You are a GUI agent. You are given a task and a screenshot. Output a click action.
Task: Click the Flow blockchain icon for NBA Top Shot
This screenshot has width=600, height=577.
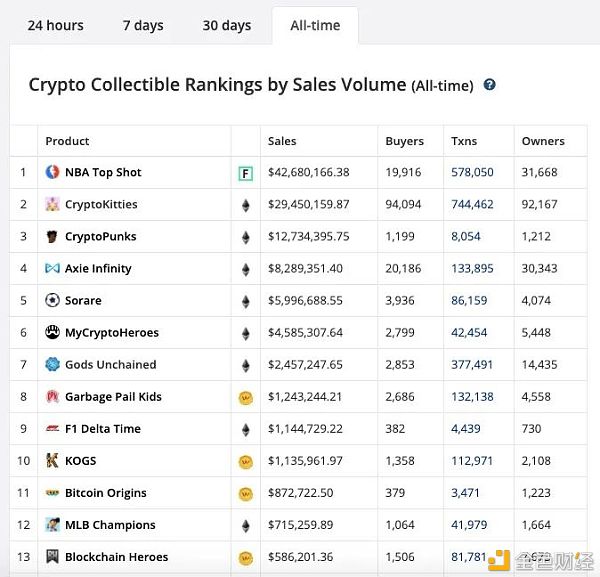click(245, 173)
